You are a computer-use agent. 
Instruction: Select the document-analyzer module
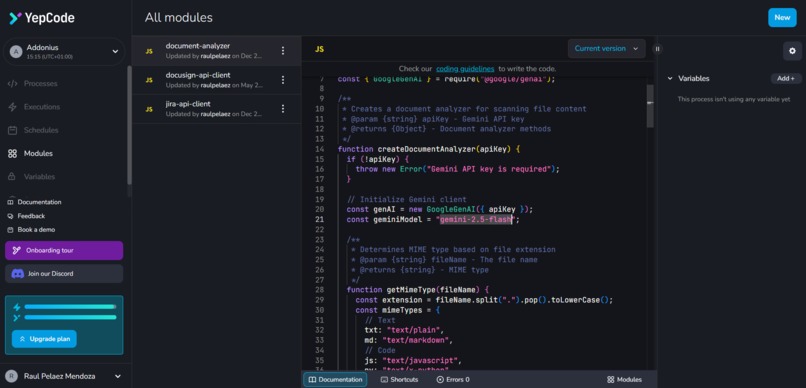216,50
